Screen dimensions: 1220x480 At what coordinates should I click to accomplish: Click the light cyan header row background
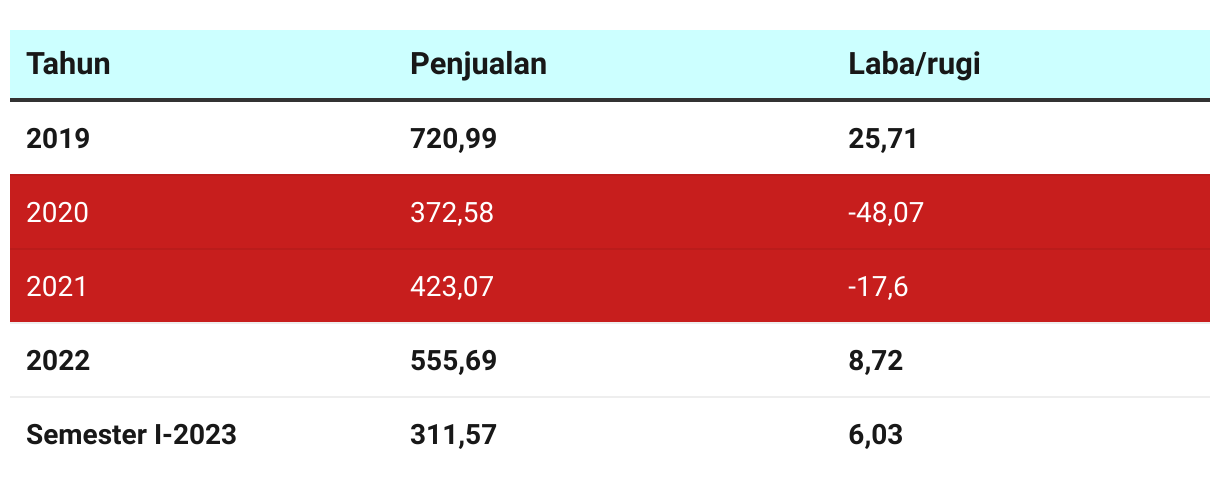click(610, 64)
